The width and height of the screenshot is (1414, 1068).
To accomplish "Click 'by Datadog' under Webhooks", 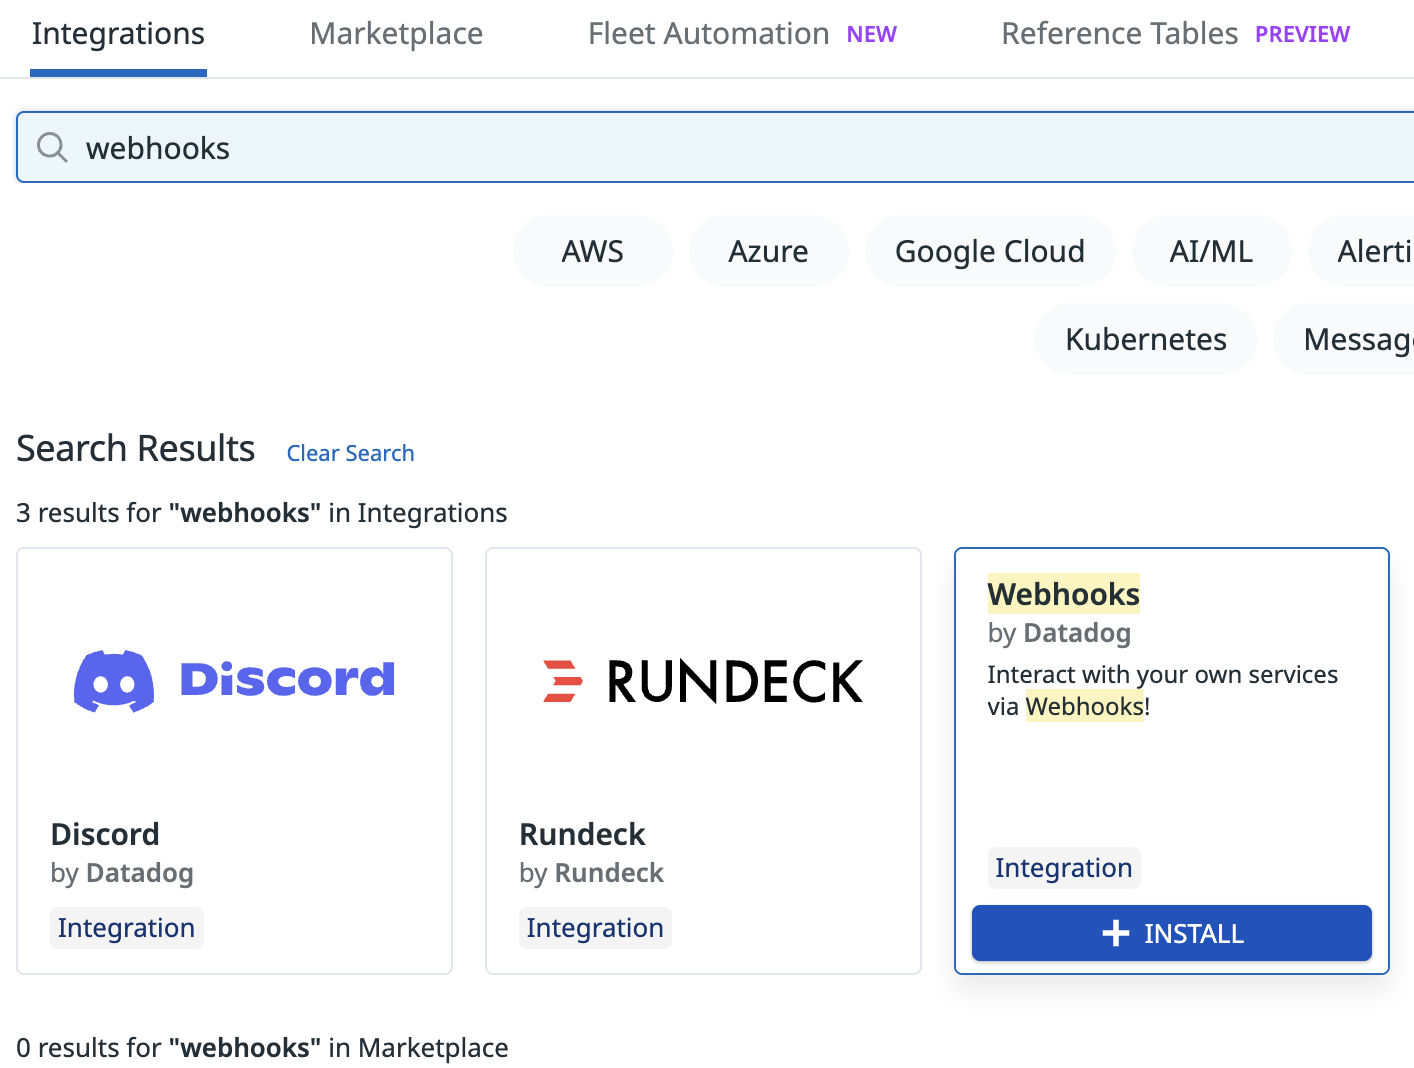I will 1059,633.
